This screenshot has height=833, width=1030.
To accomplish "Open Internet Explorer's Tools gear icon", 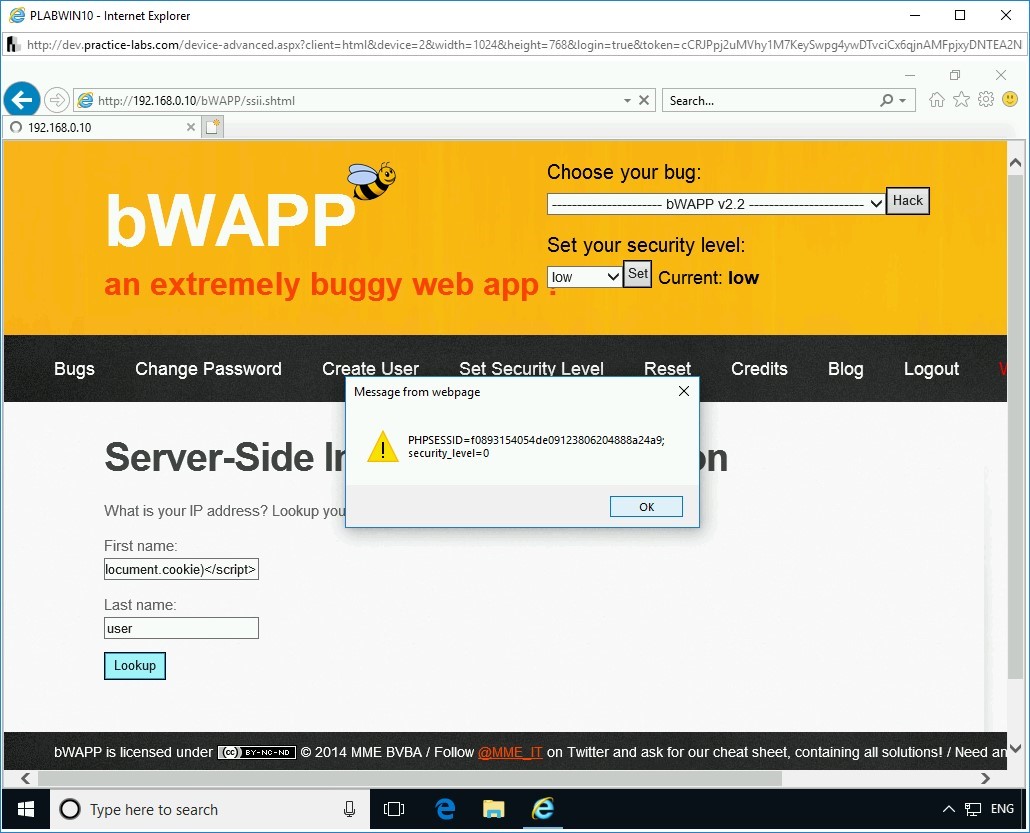I will tap(986, 99).
